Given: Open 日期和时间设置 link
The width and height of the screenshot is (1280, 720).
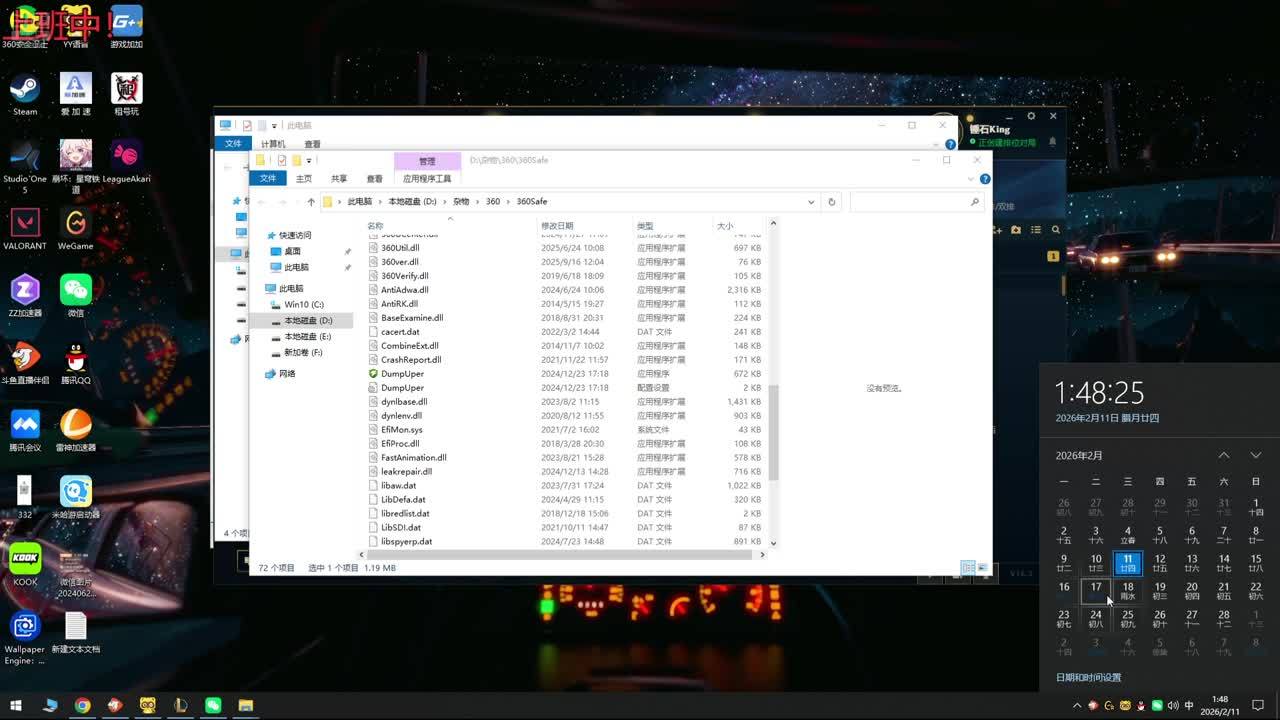Looking at the screenshot, I should [1088, 677].
